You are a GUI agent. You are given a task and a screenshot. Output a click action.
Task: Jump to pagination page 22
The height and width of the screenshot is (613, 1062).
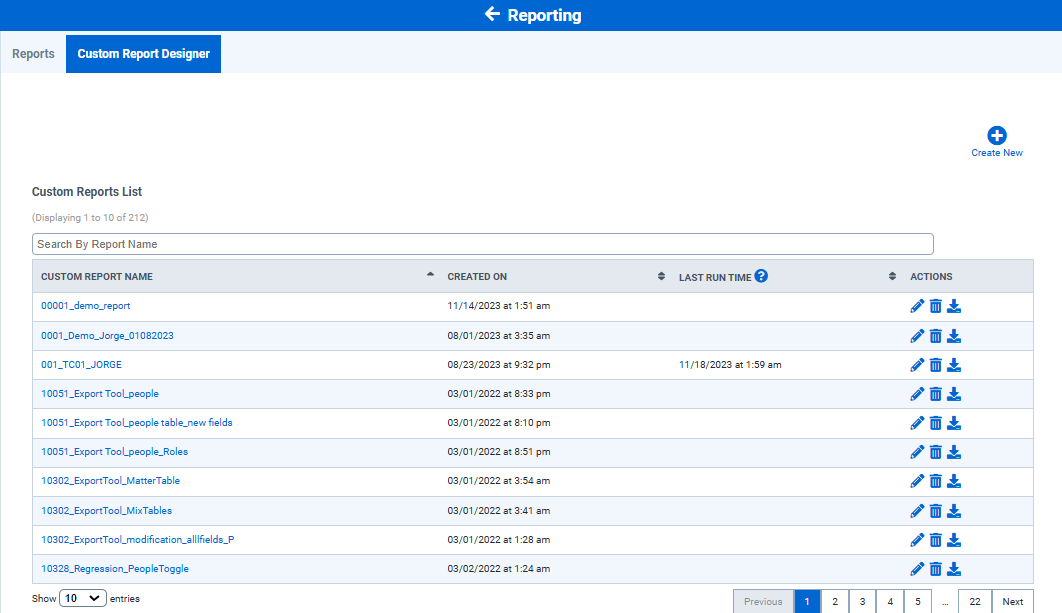tap(975, 601)
